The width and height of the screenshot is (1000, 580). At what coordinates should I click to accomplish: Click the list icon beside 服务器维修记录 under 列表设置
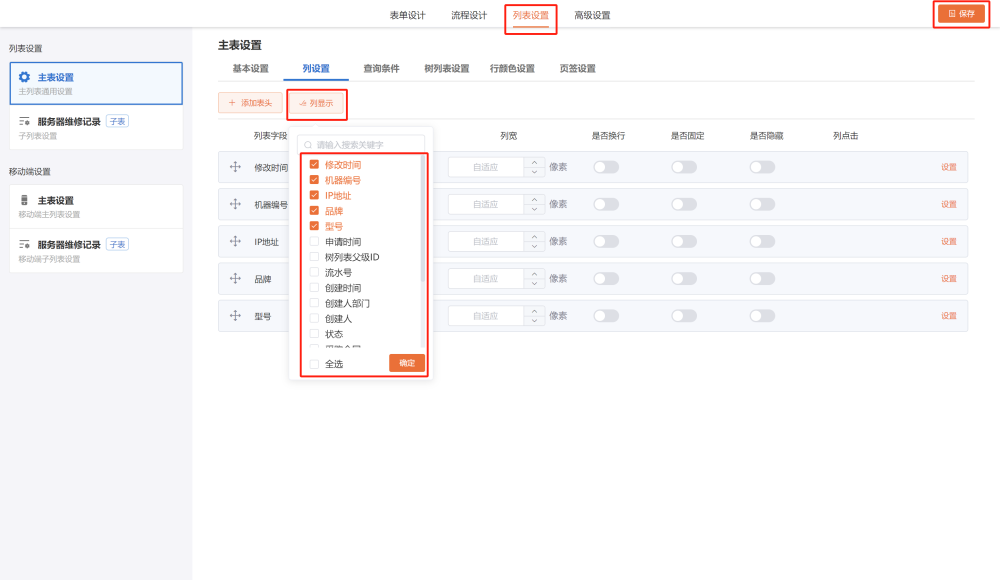pyautogui.click(x=25, y=121)
